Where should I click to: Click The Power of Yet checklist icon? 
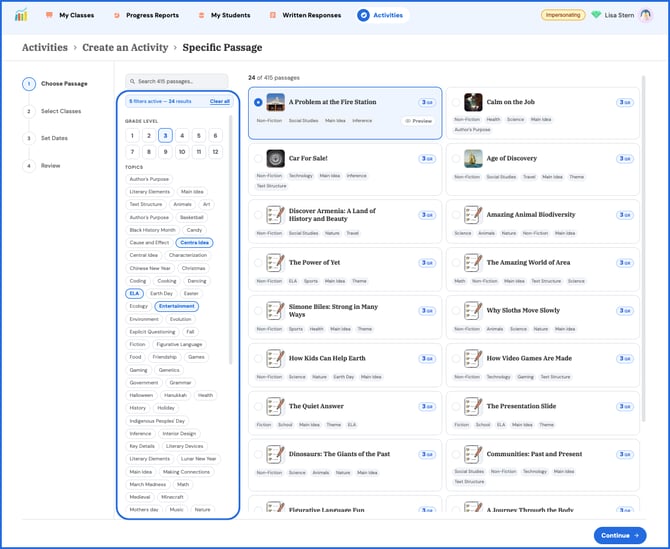(276, 263)
